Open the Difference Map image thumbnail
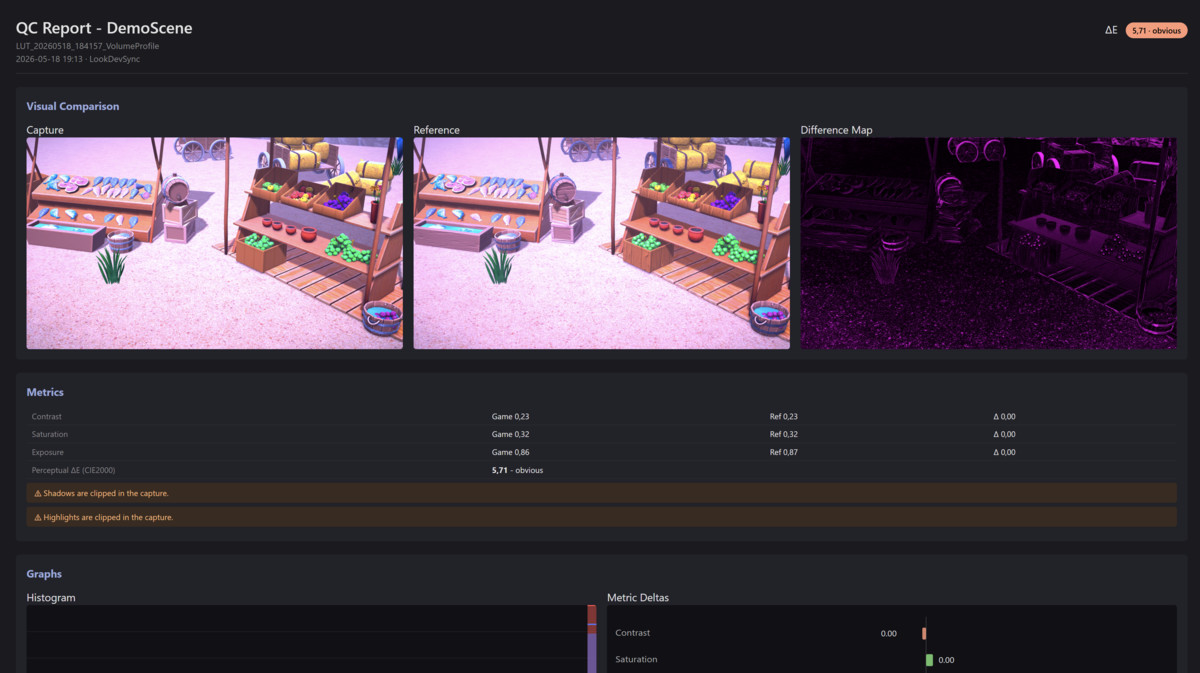1200x673 pixels. (988, 243)
